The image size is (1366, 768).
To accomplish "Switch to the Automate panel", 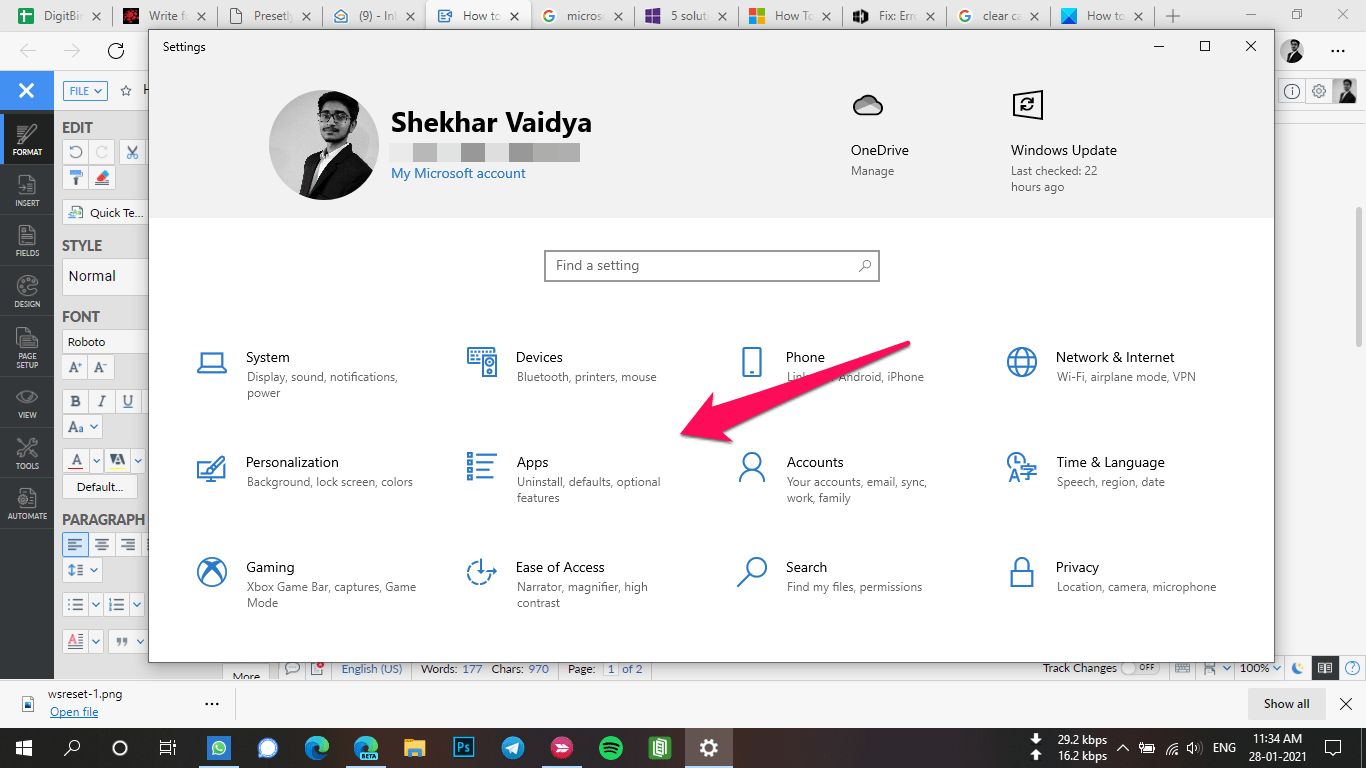I will pyautogui.click(x=27, y=504).
